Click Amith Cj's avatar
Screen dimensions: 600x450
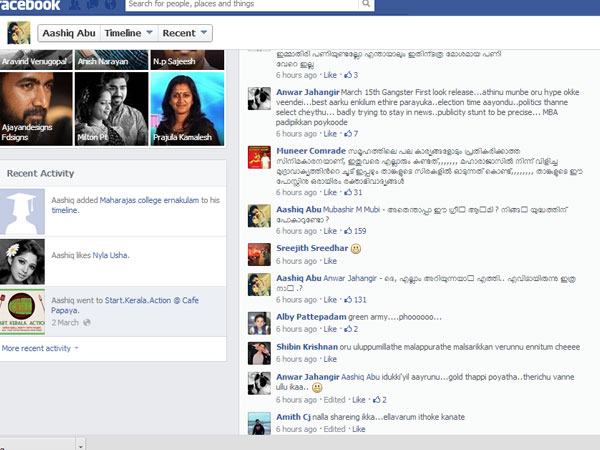click(259, 423)
